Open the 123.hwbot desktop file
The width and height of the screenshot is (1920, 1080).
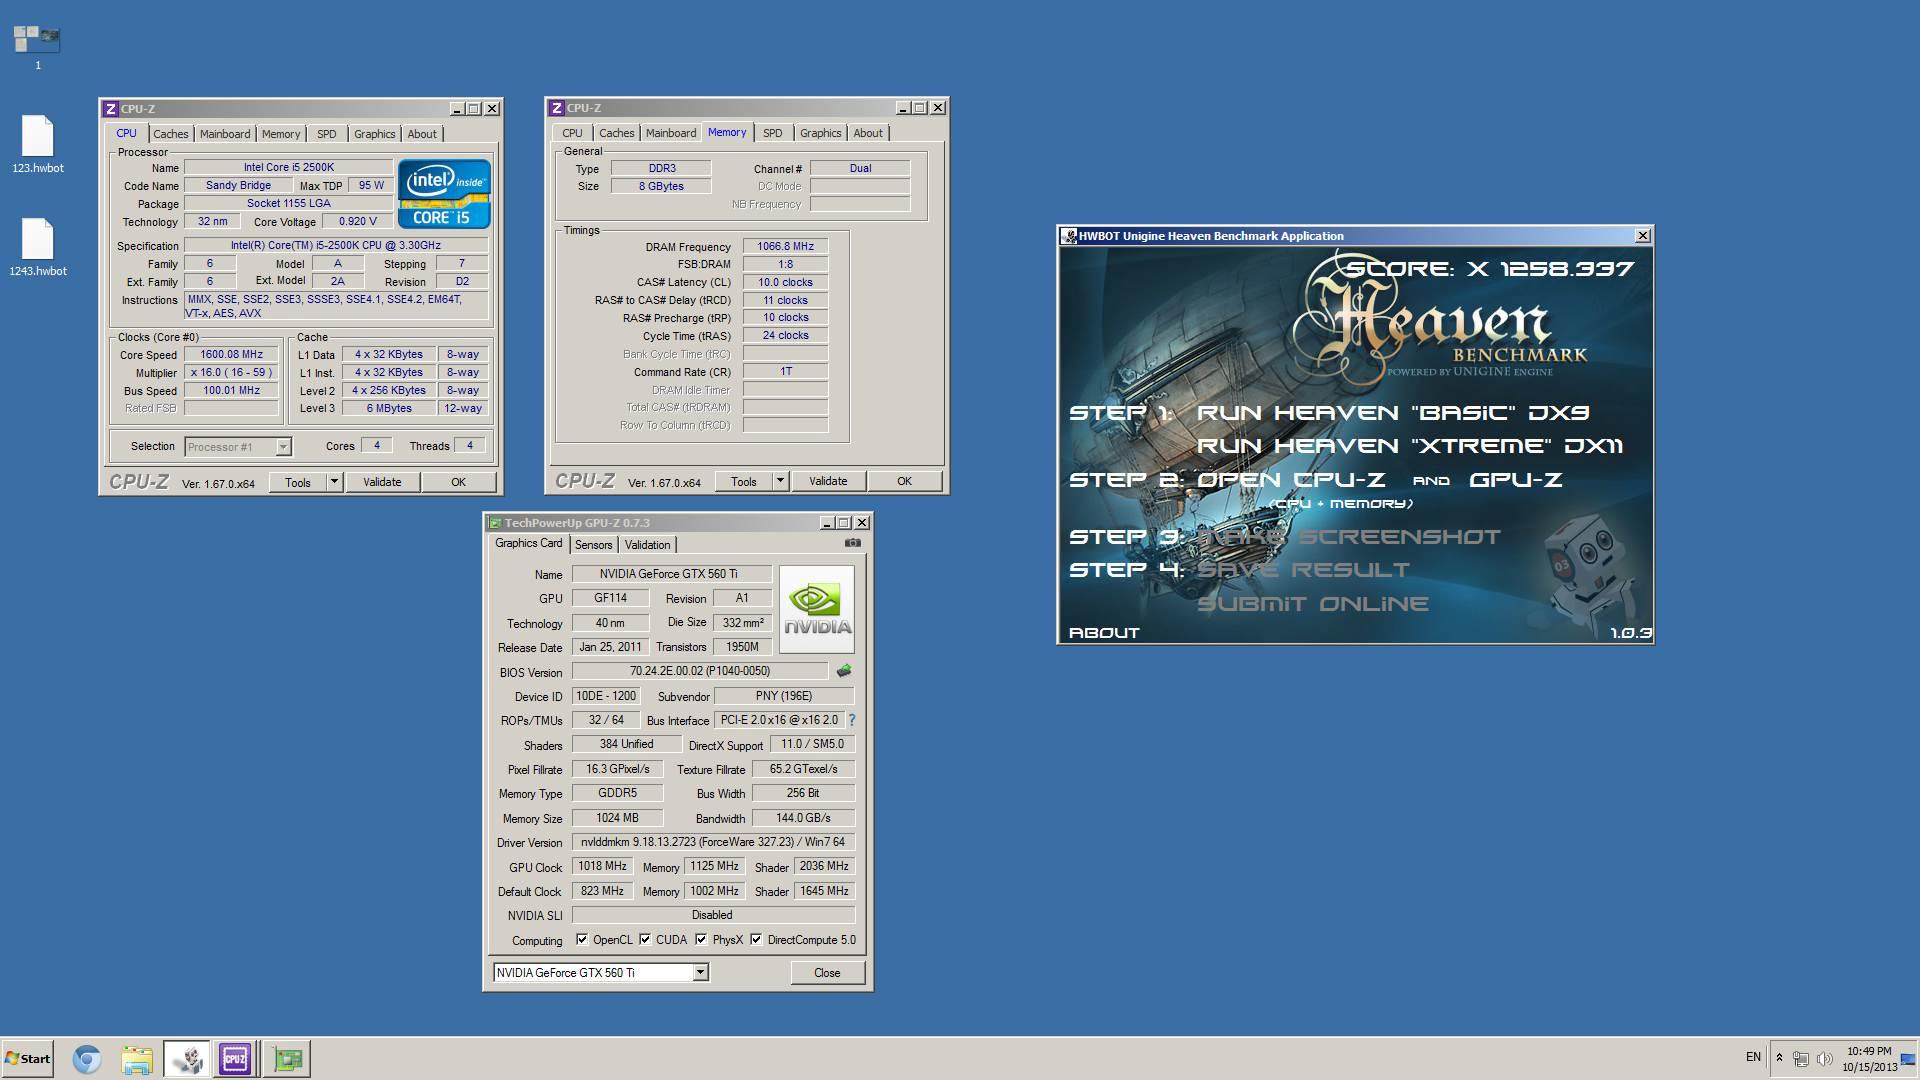click(38, 145)
